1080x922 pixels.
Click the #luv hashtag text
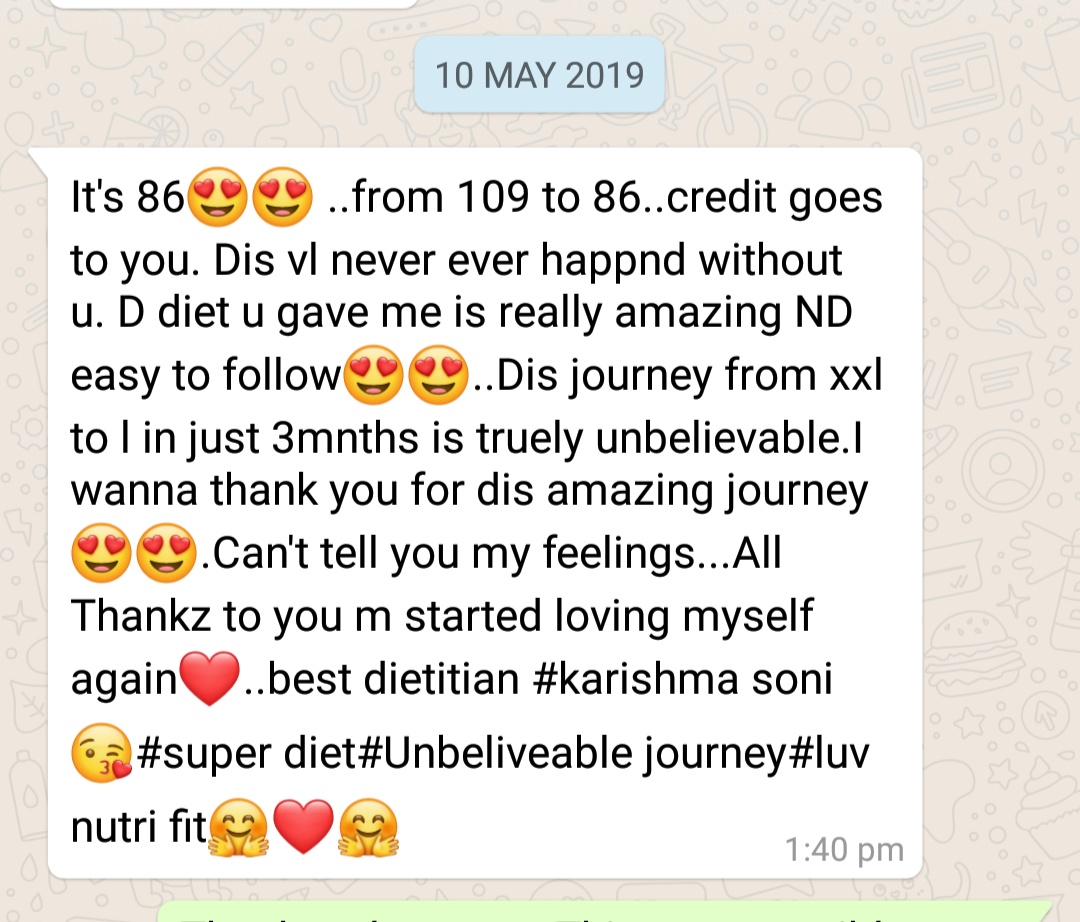[x=827, y=753]
